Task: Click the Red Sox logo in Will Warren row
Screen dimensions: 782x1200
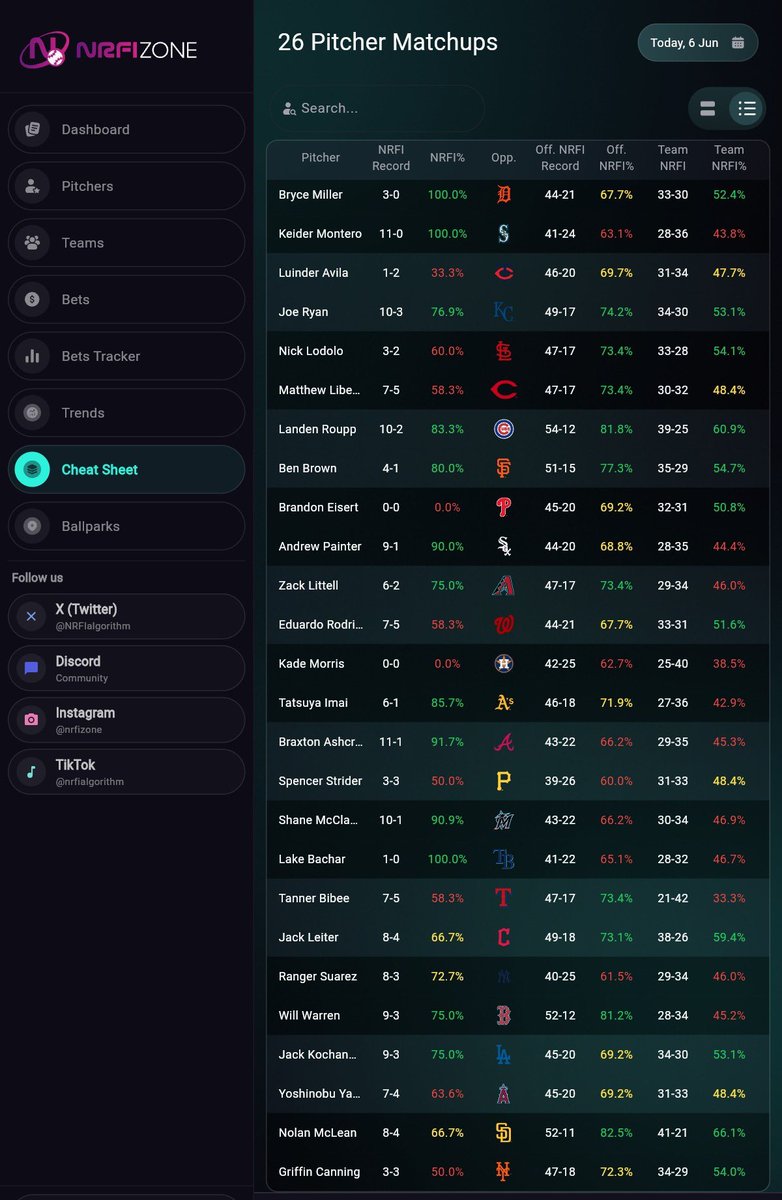Action: pyautogui.click(x=503, y=1015)
